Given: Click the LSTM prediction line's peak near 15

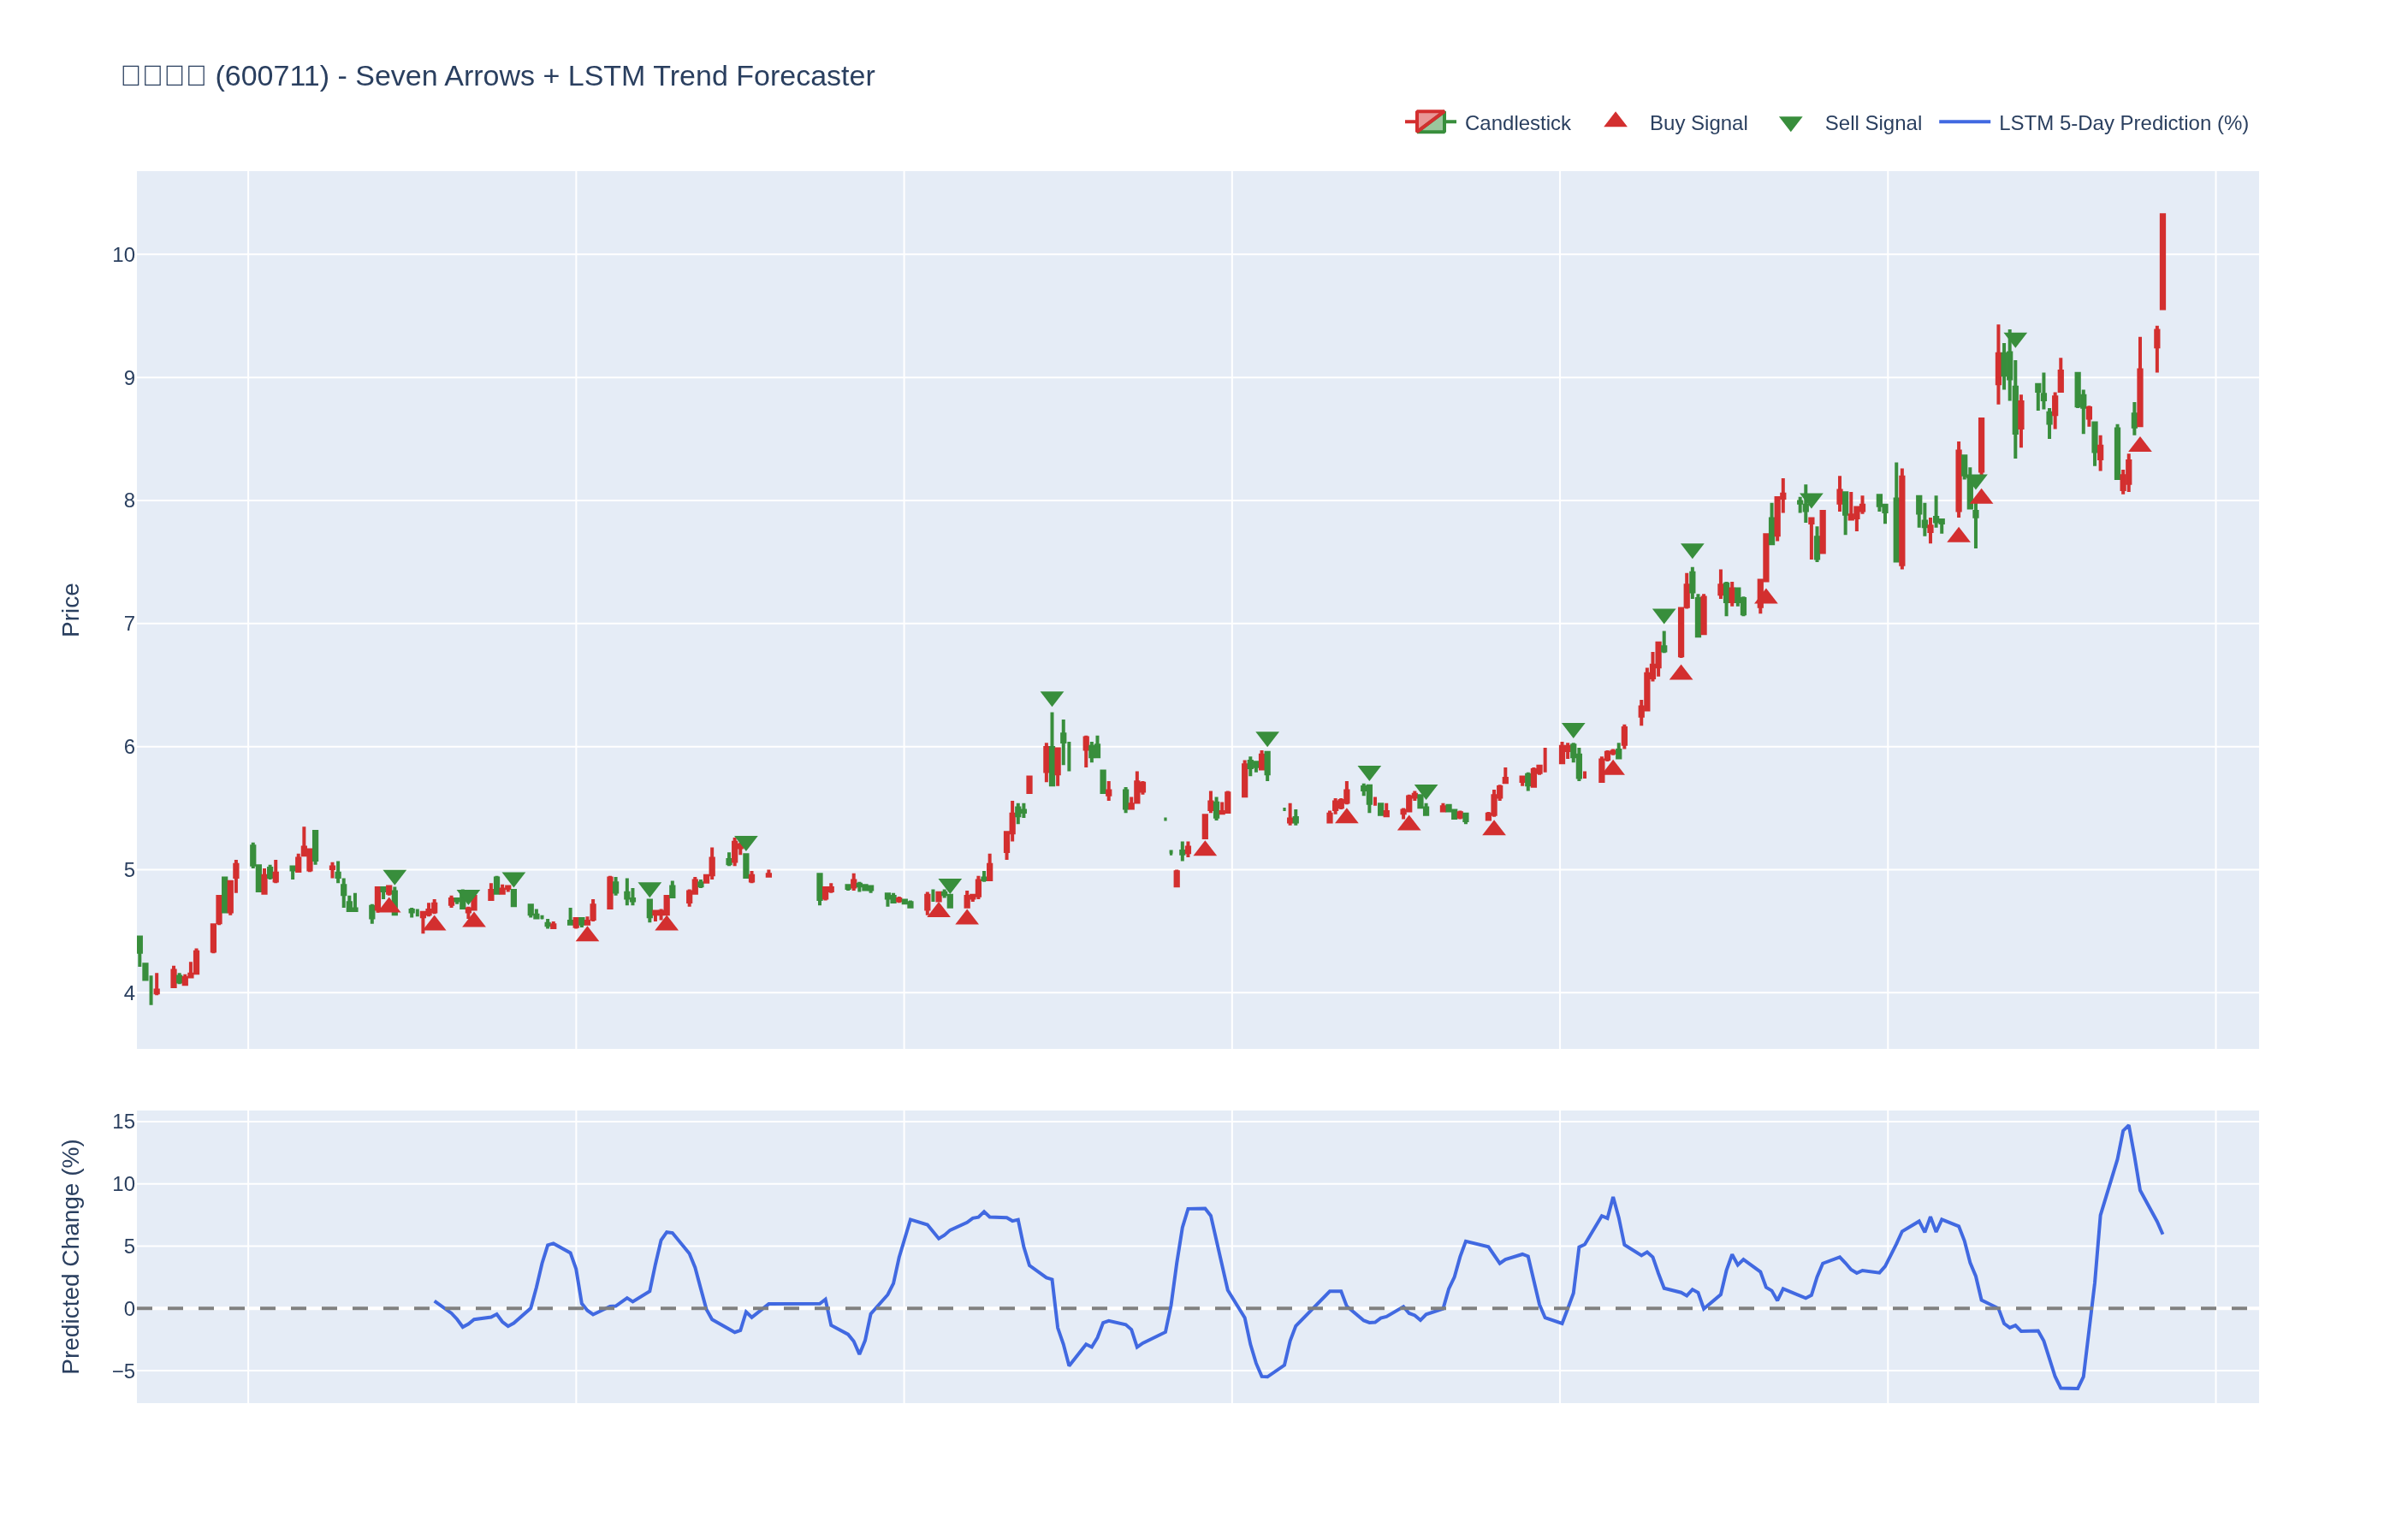Looking at the screenshot, I should coord(2128,1126).
